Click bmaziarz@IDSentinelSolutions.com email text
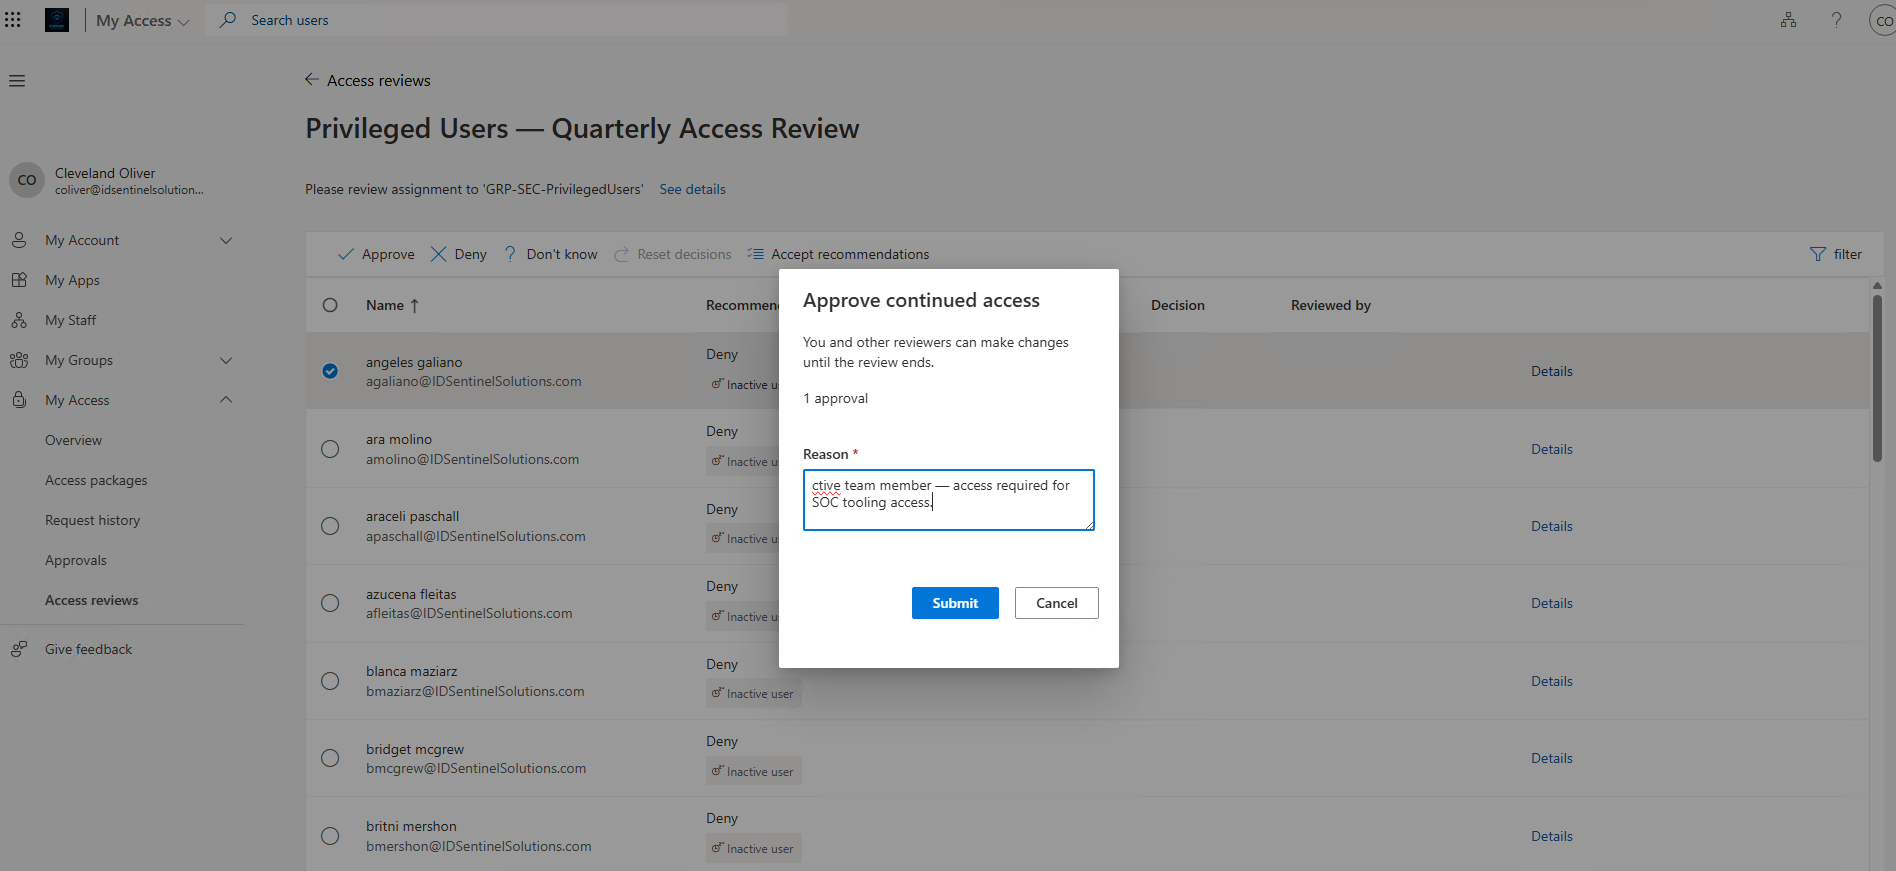The width and height of the screenshot is (1896, 871). pyautogui.click(x=475, y=691)
